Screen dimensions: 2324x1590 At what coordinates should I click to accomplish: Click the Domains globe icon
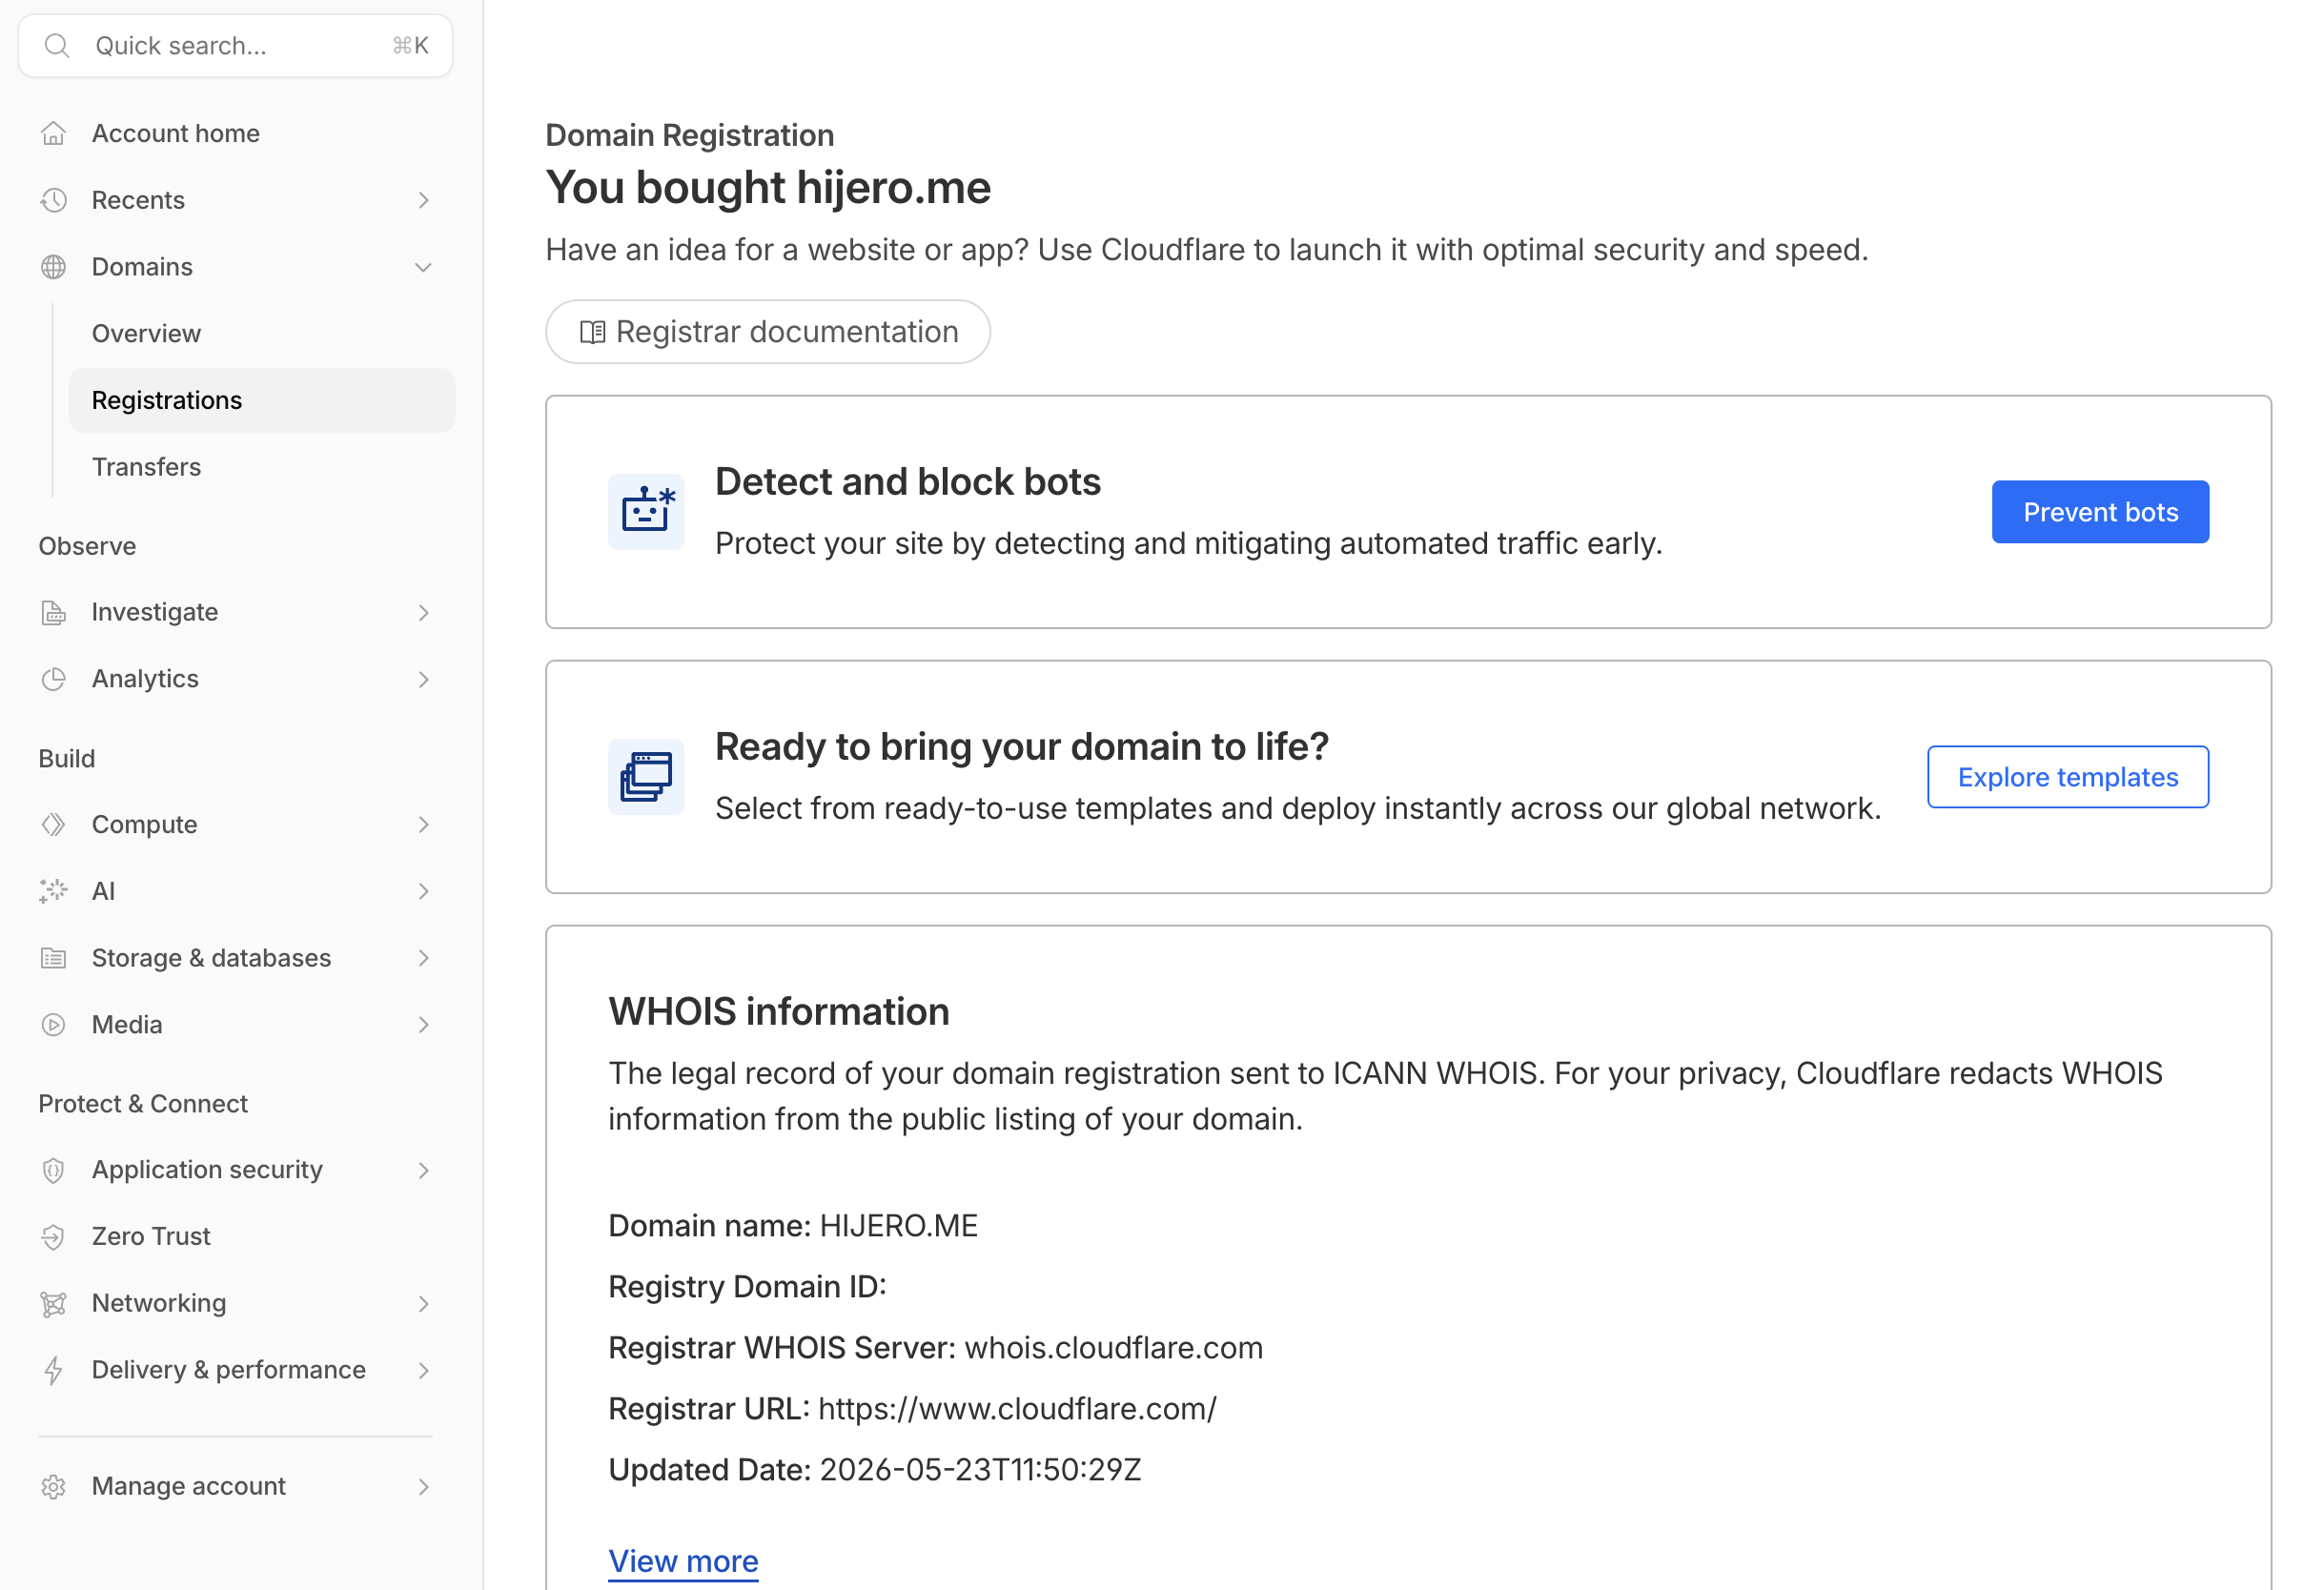[54, 267]
